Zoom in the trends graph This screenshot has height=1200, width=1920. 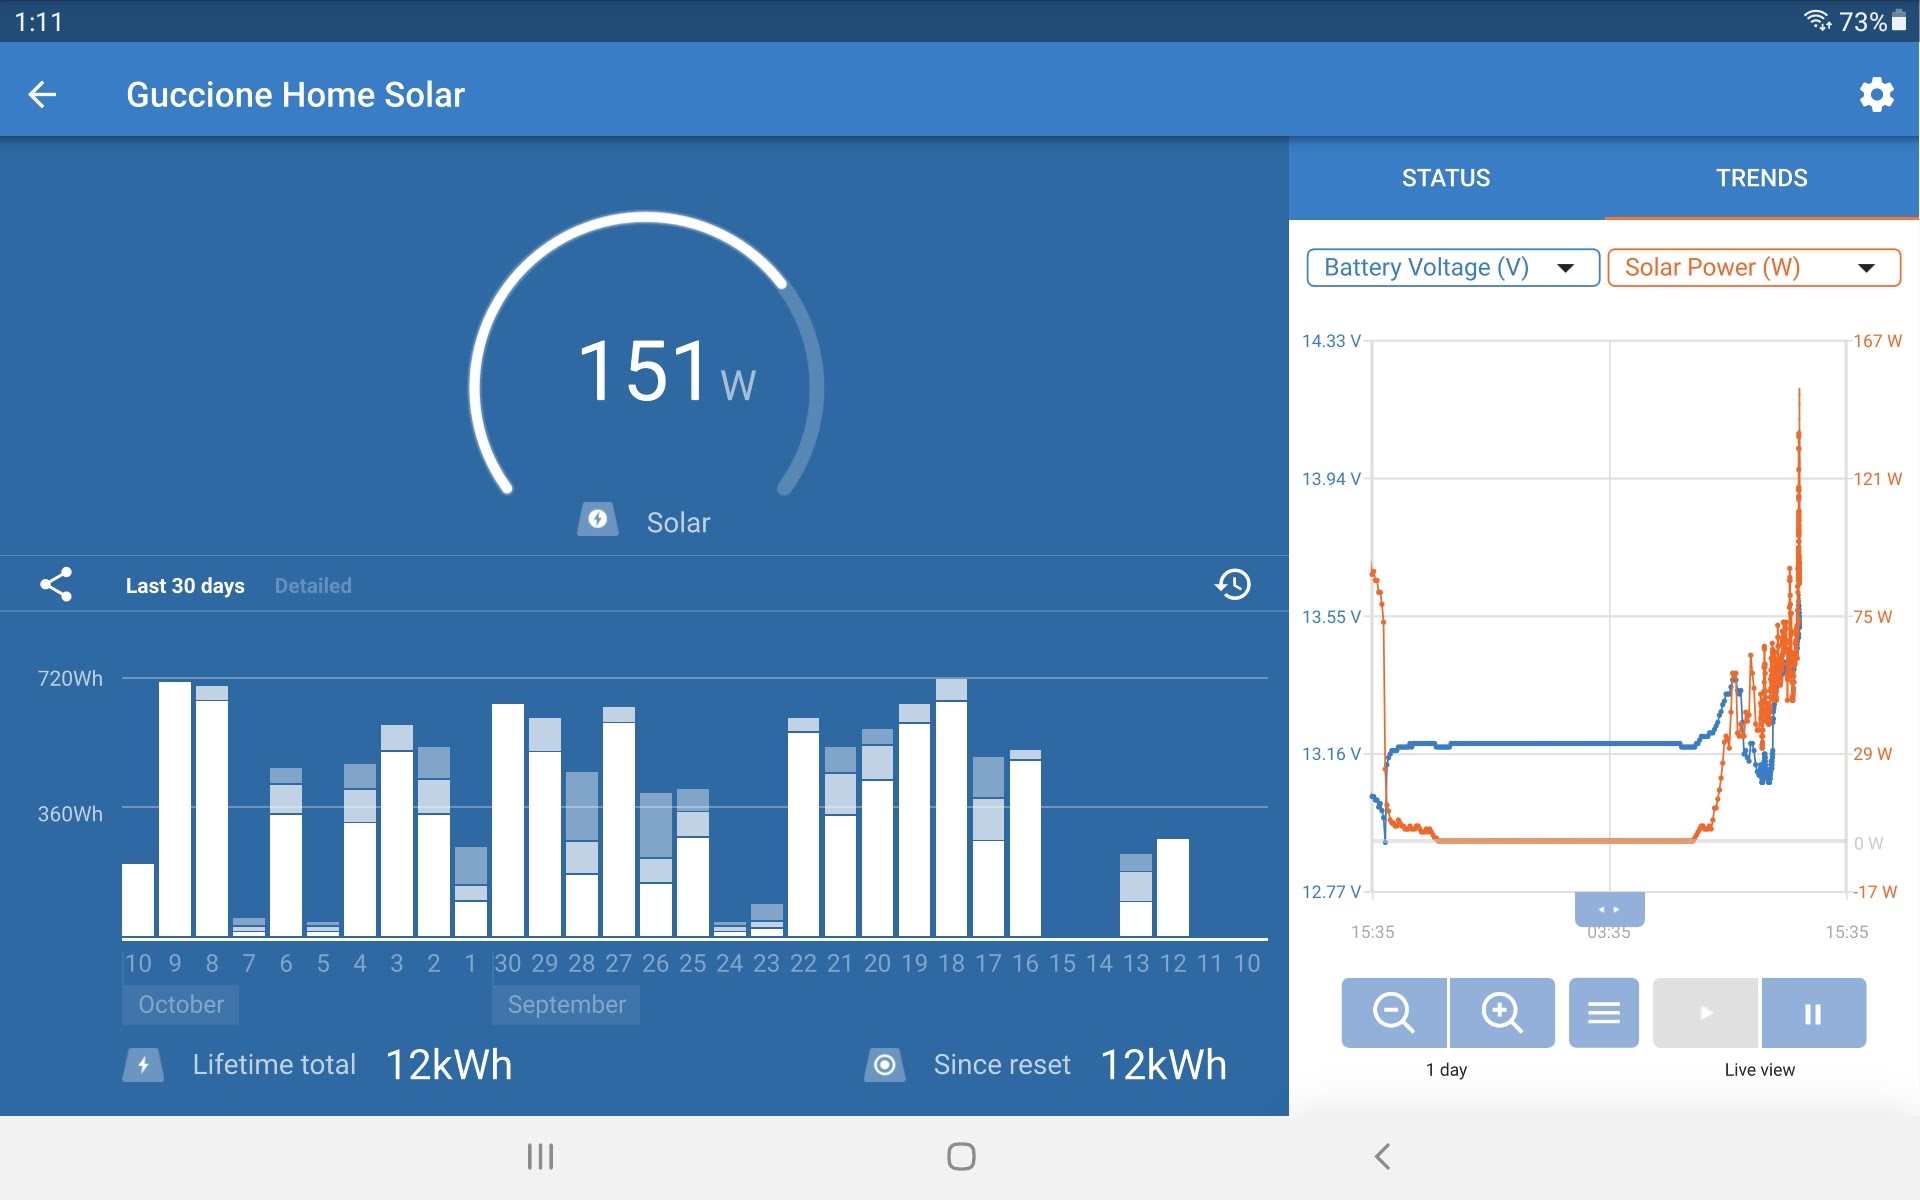[1501, 1013]
